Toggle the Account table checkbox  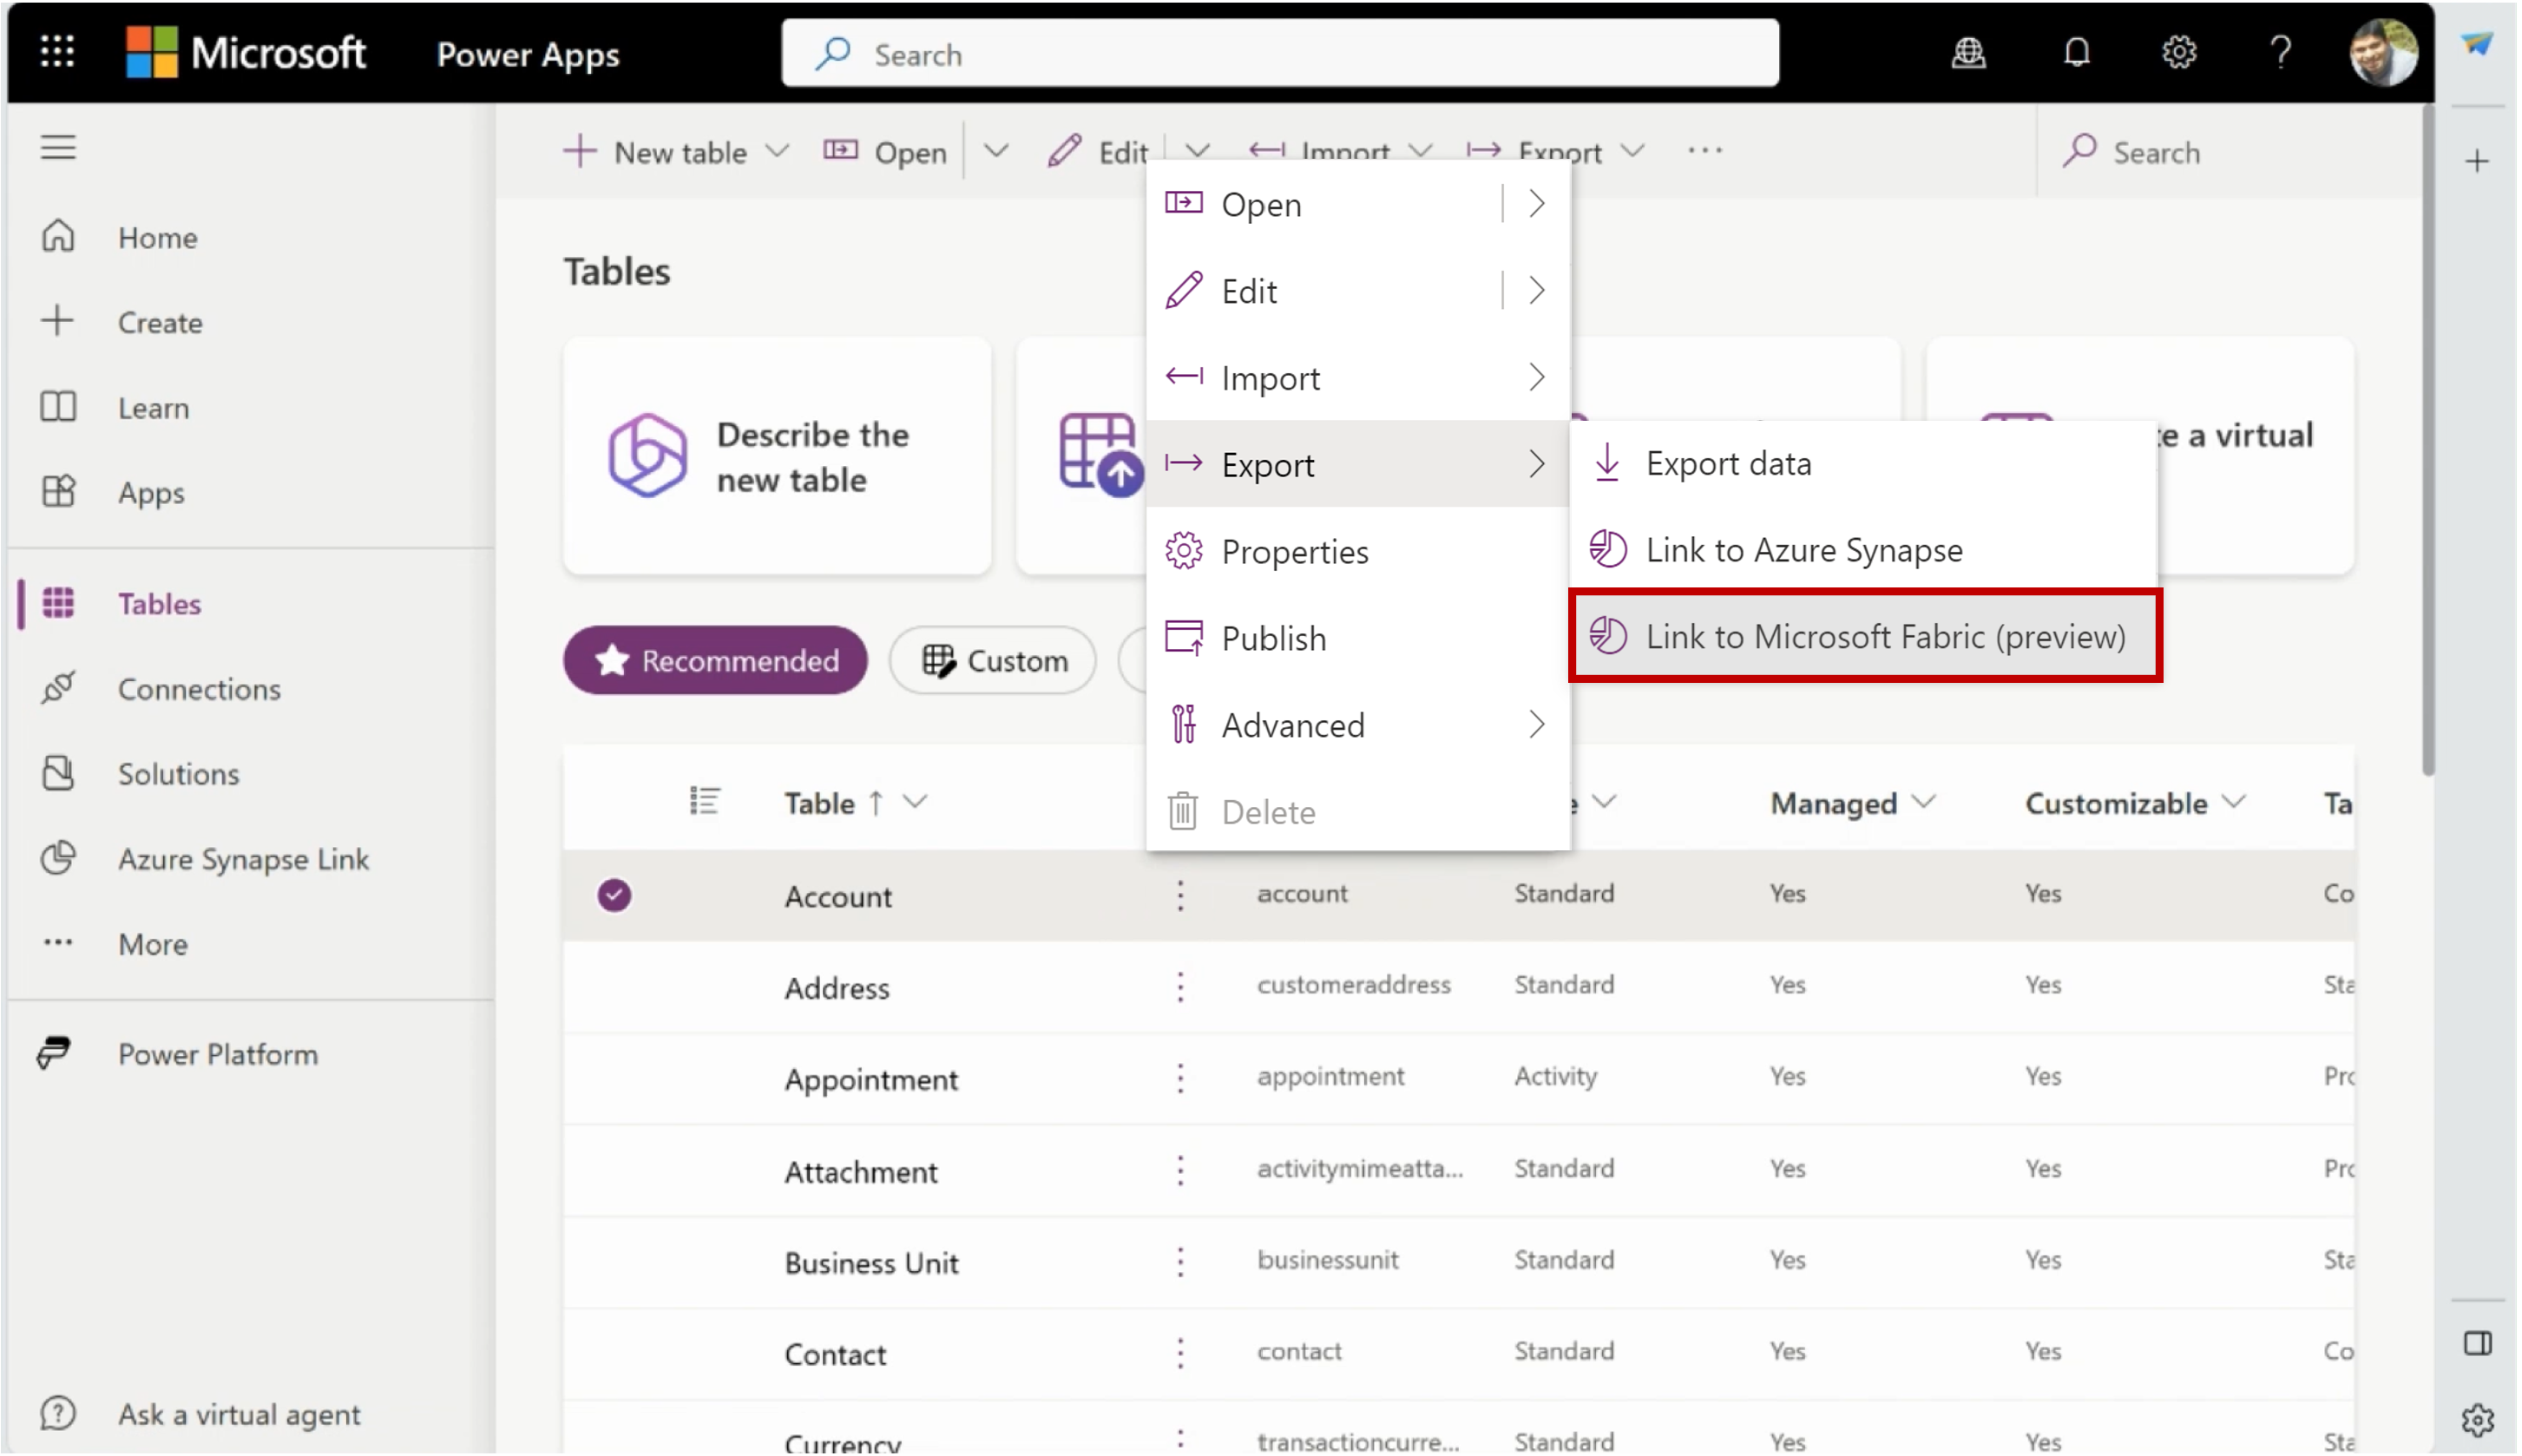(x=612, y=895)
